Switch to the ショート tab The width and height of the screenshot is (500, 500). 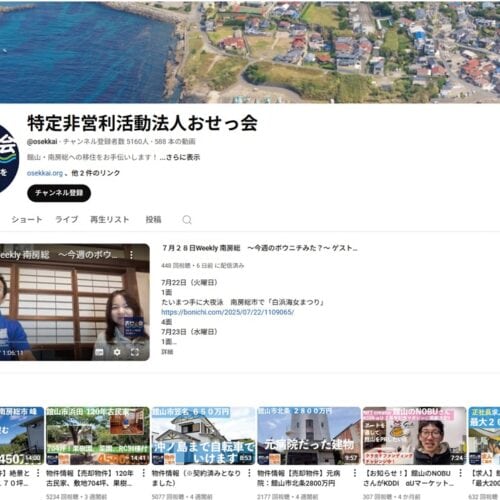click(x=27, y=220)
